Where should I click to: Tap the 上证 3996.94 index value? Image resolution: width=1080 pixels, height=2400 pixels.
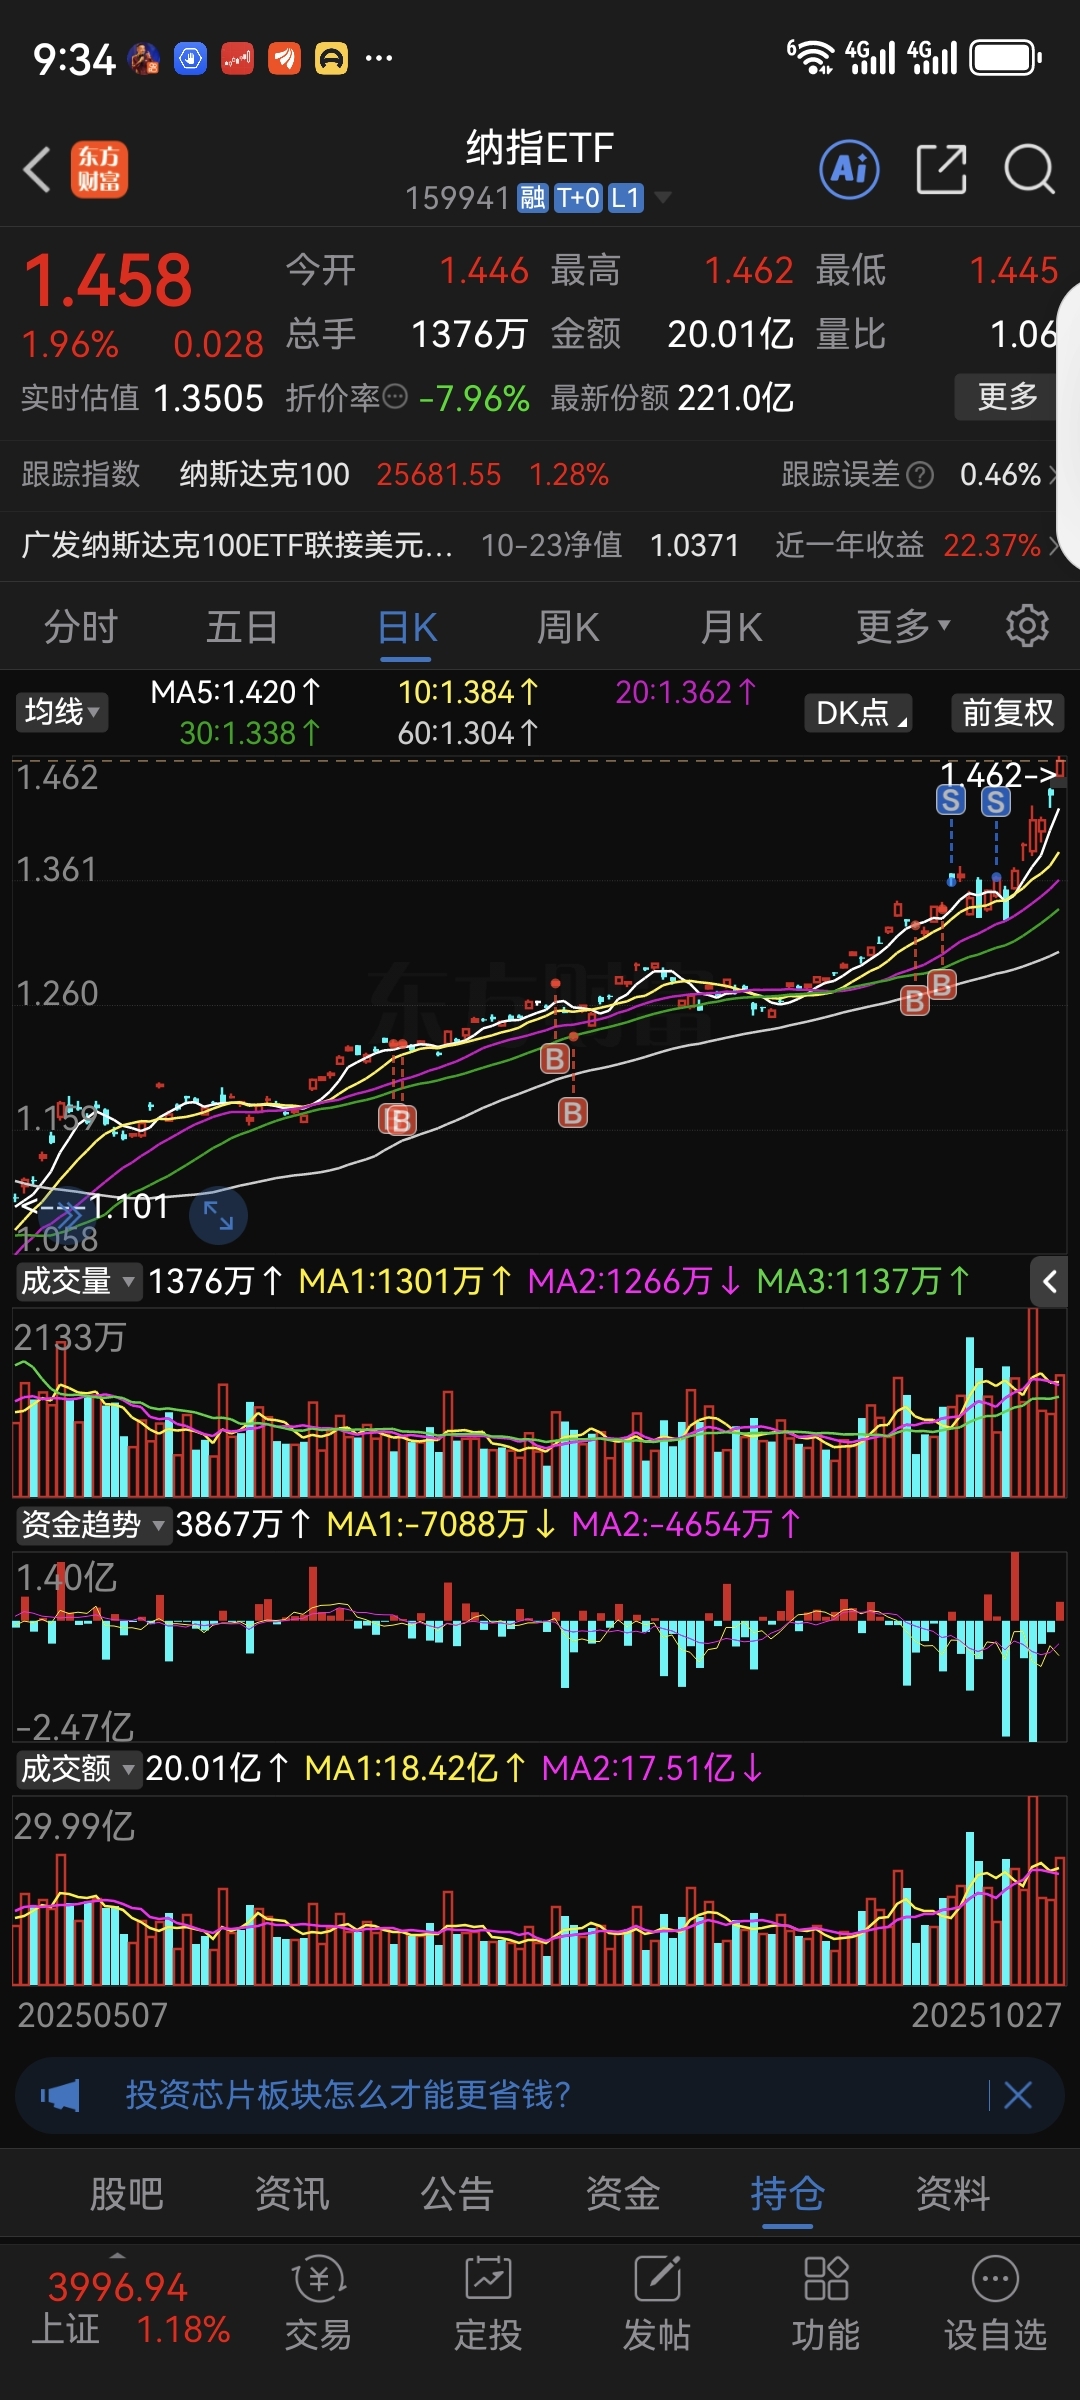click(x=118, y=2287)
